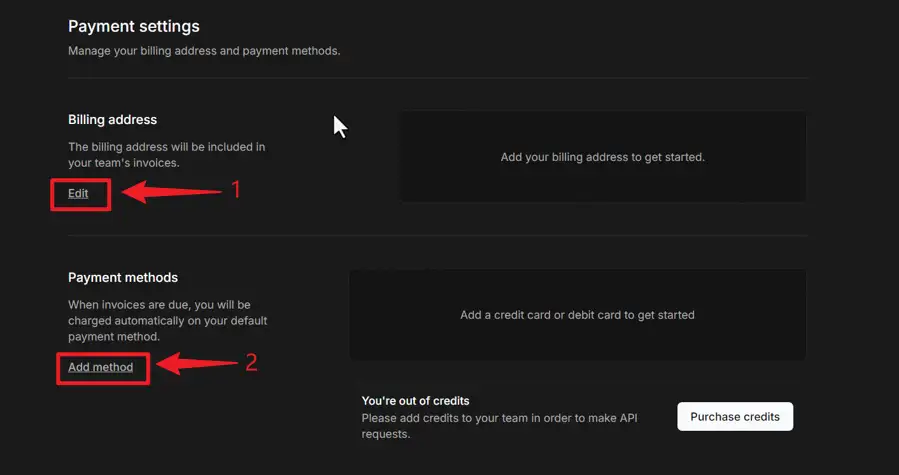The width and height of the screenshot is (899, 475).
Task: Click the Purchase credits button
Action: coord(735,416)
